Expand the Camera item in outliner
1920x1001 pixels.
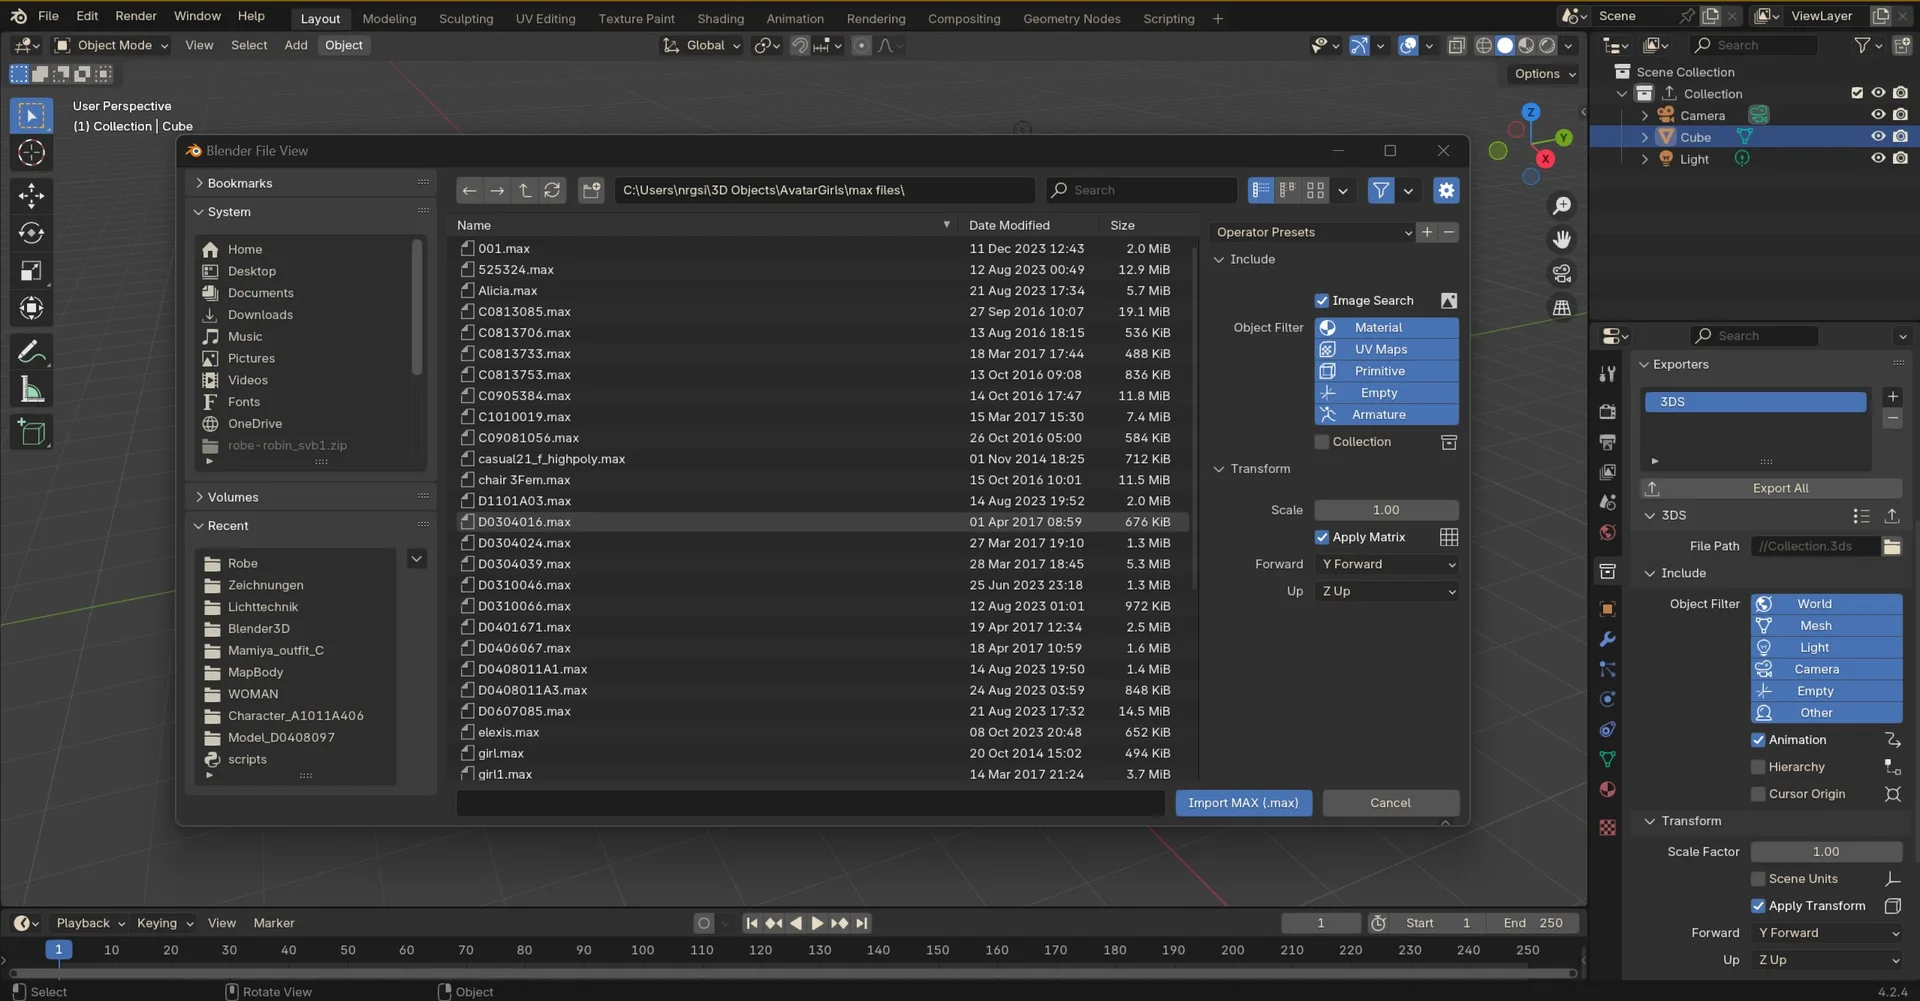1645,116
